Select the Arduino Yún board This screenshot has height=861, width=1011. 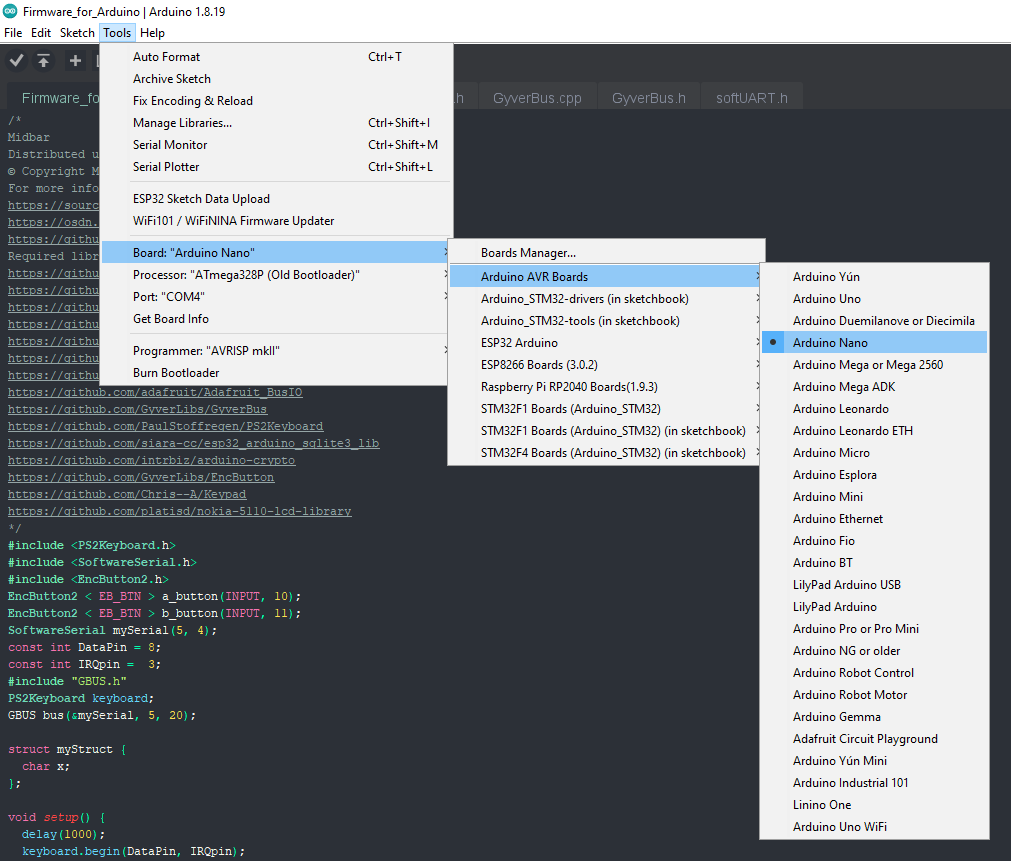[874, 277]
